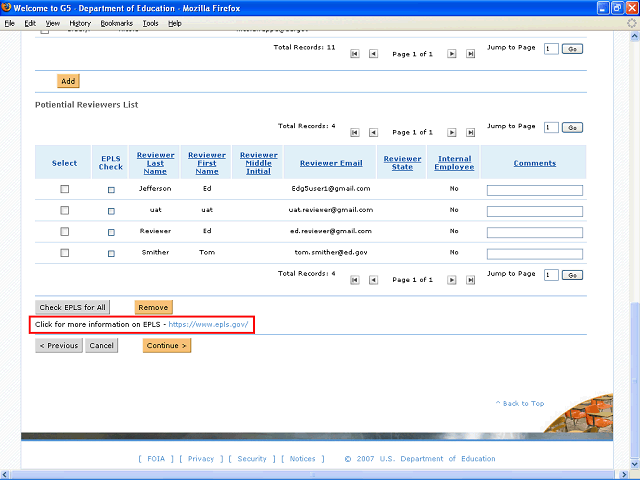640x480 pixels.
Task: Go to first page using icon below reviewers table
Action: click(x=354, y=281)
